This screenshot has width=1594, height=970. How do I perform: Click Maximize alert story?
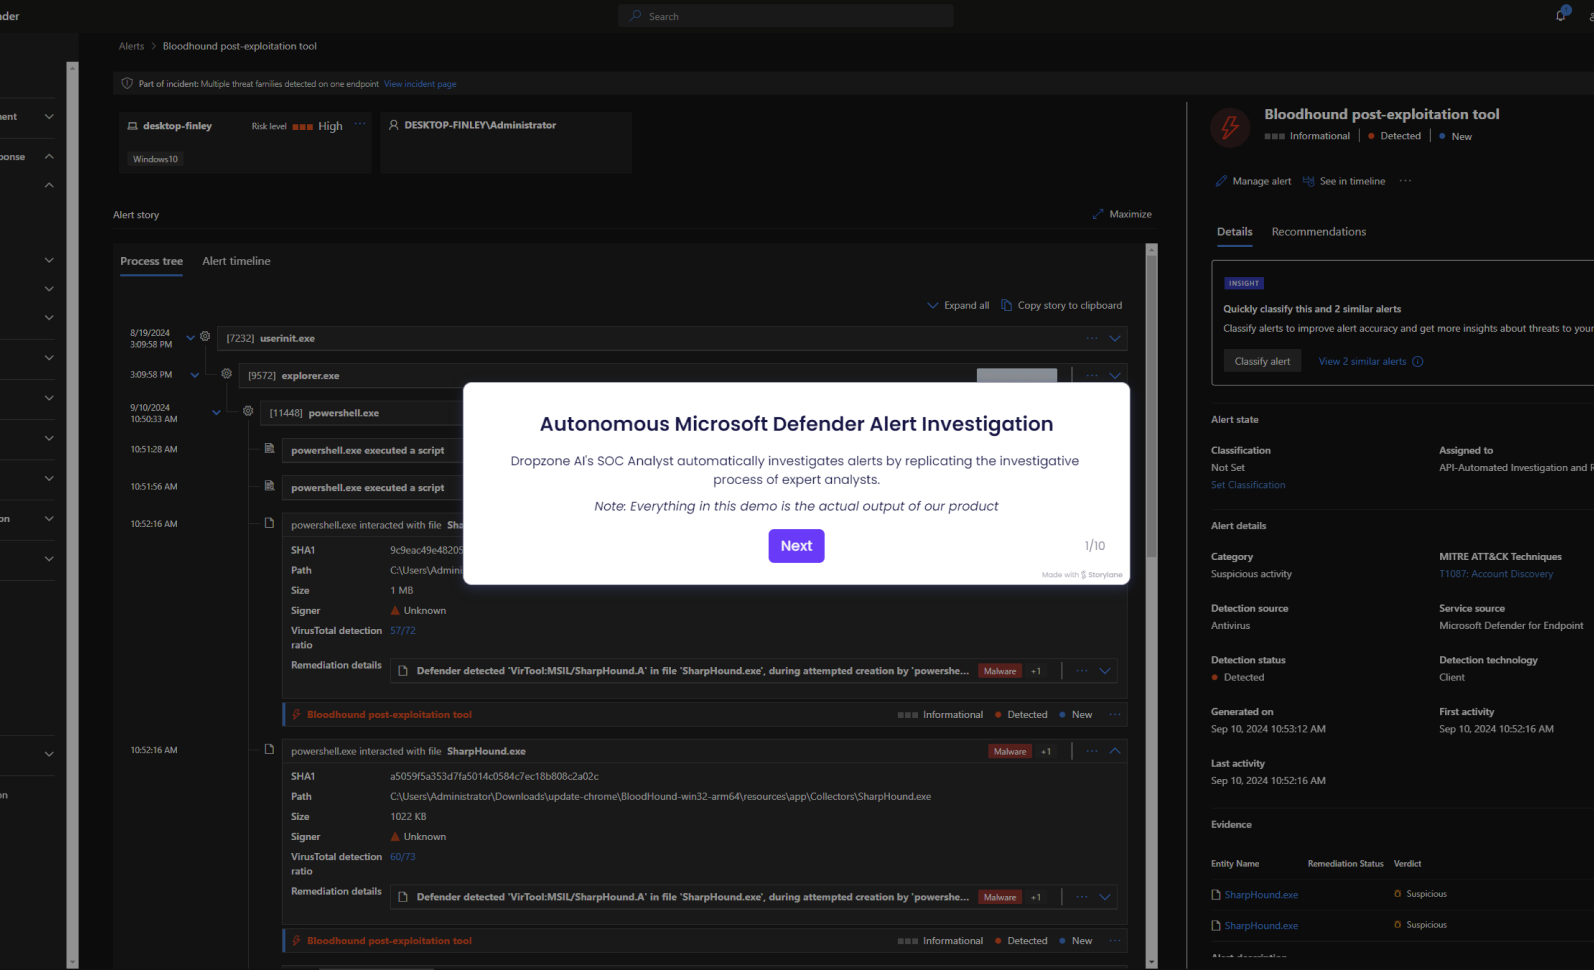pyautogui.click(x=1122, y=214)
